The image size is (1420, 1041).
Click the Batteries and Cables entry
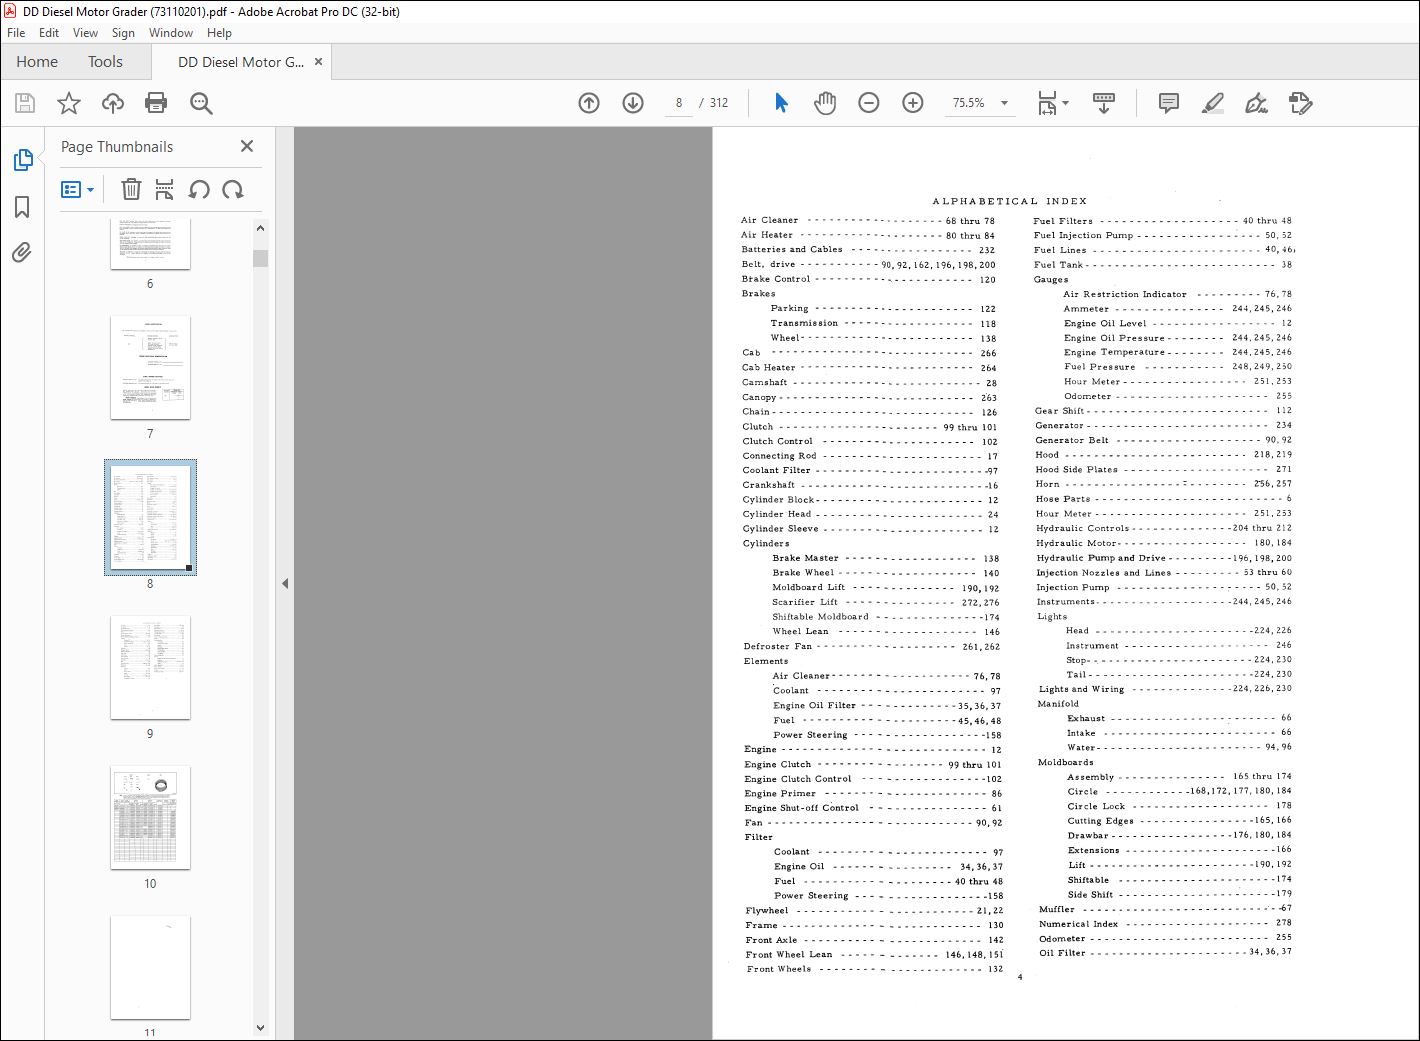click(868, 250)
